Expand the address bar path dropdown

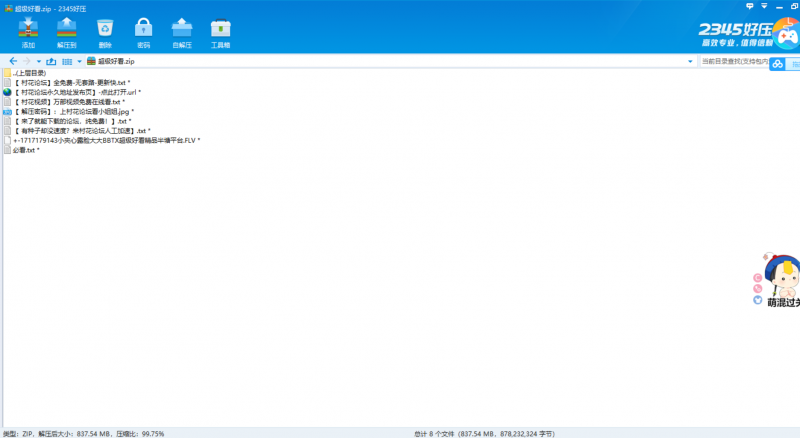coord(690,62)
